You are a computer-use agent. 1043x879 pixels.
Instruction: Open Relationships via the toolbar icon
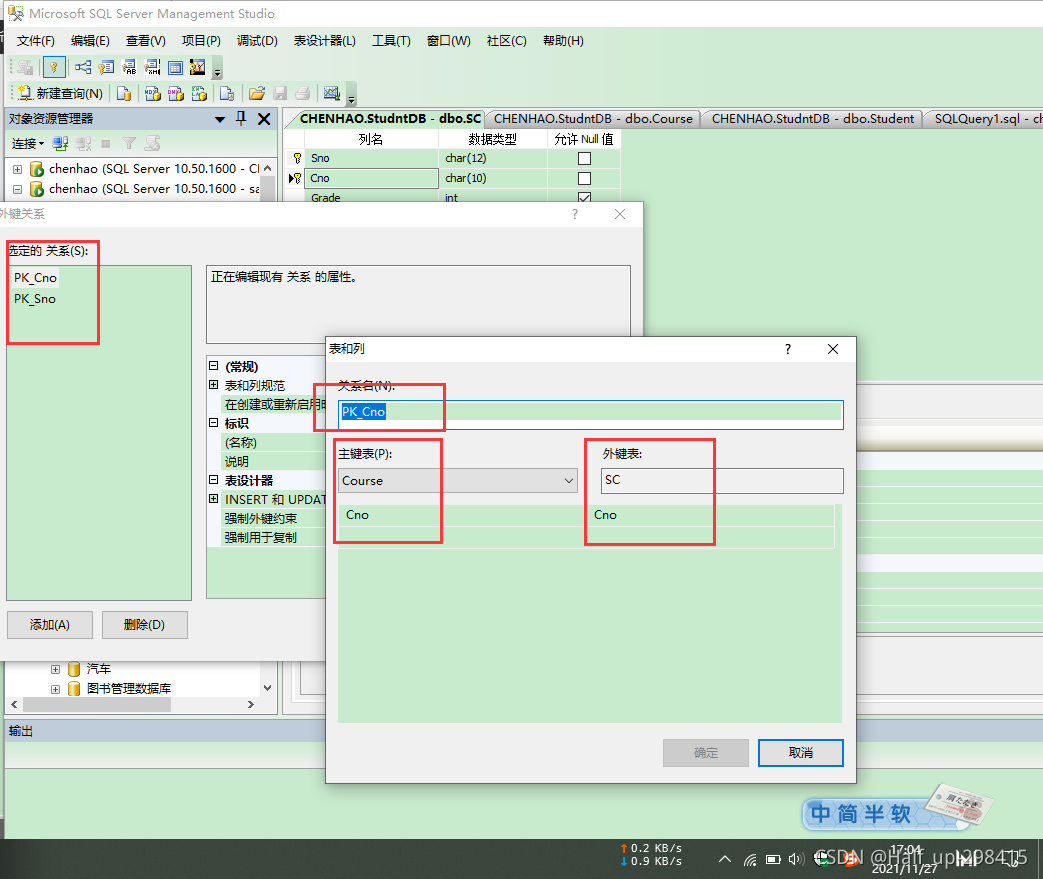[82, 67]
